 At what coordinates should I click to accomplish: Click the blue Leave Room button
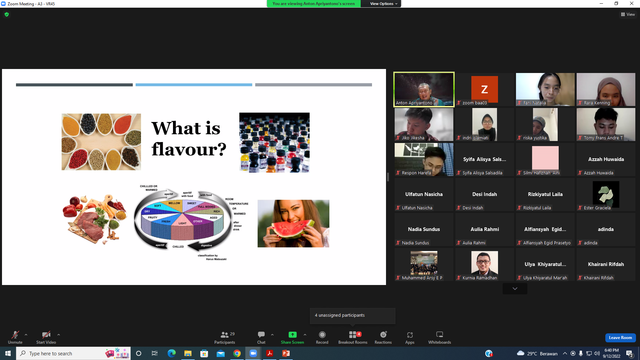pyautogui.click(x=620, y=338)
